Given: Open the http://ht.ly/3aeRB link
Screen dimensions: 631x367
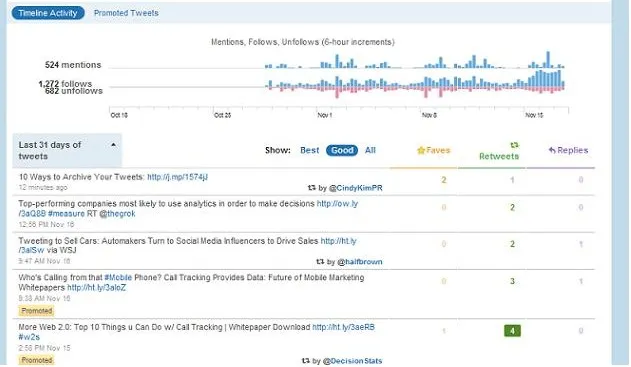Looking at the screenshot, I should (x=344, y=327).
